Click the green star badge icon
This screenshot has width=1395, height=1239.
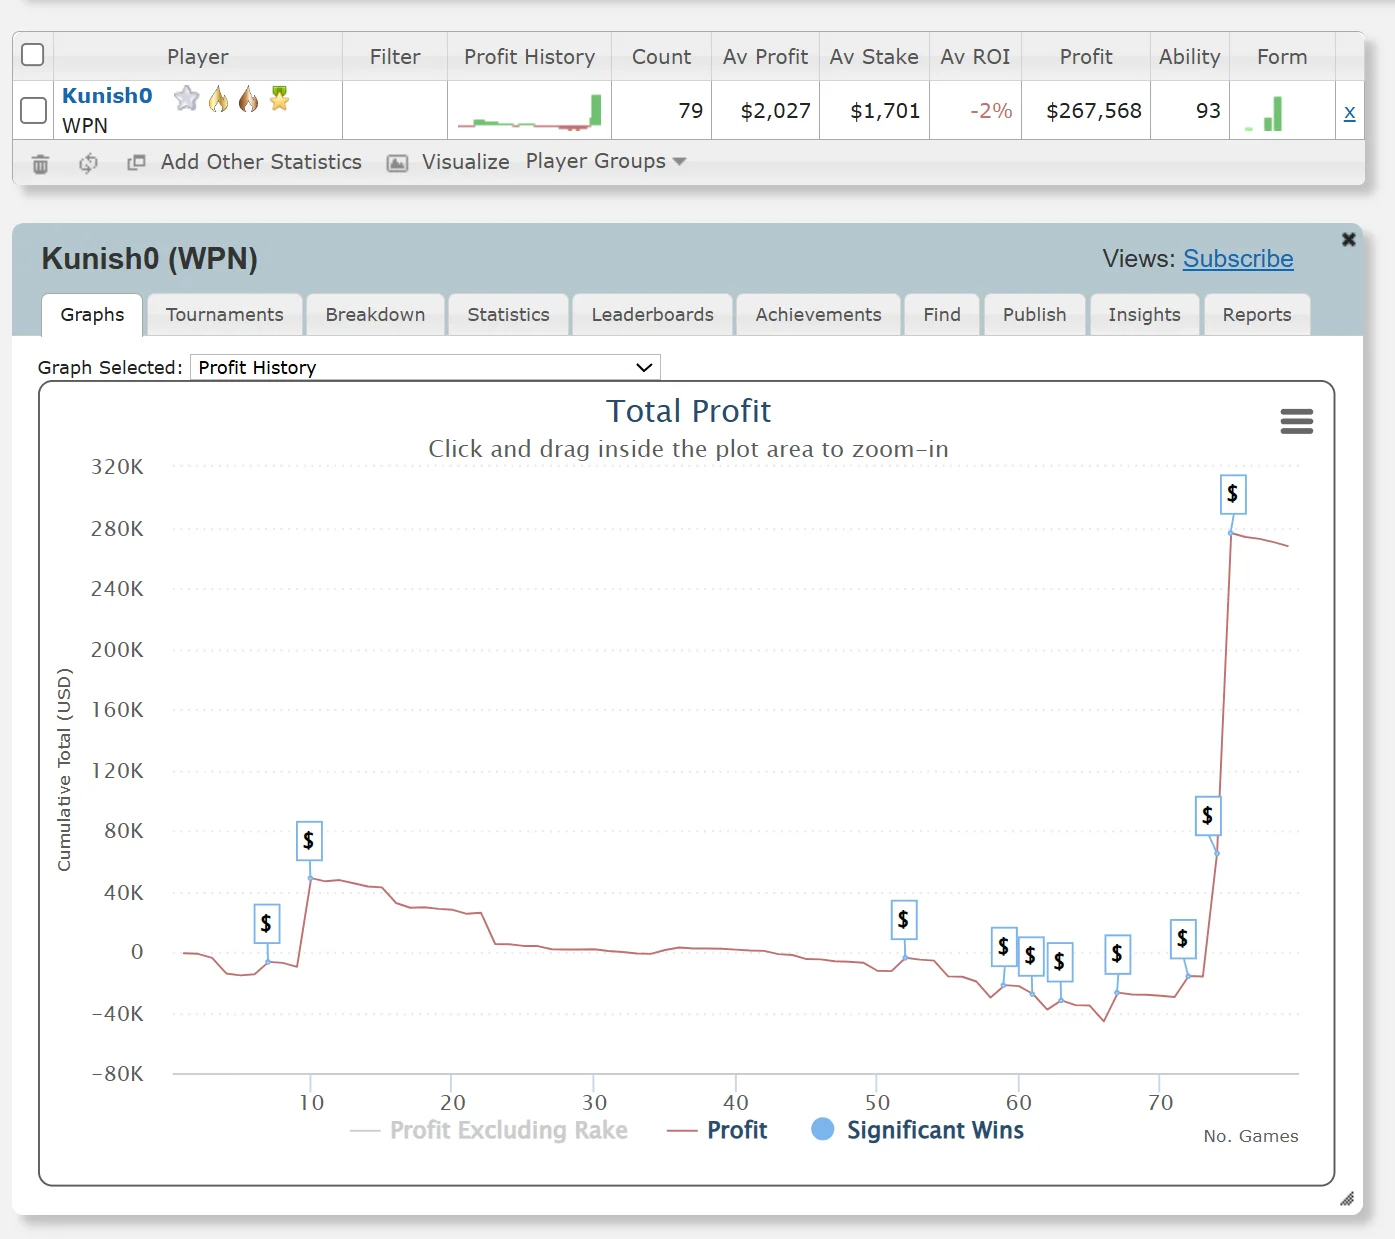tap(280, 98)
